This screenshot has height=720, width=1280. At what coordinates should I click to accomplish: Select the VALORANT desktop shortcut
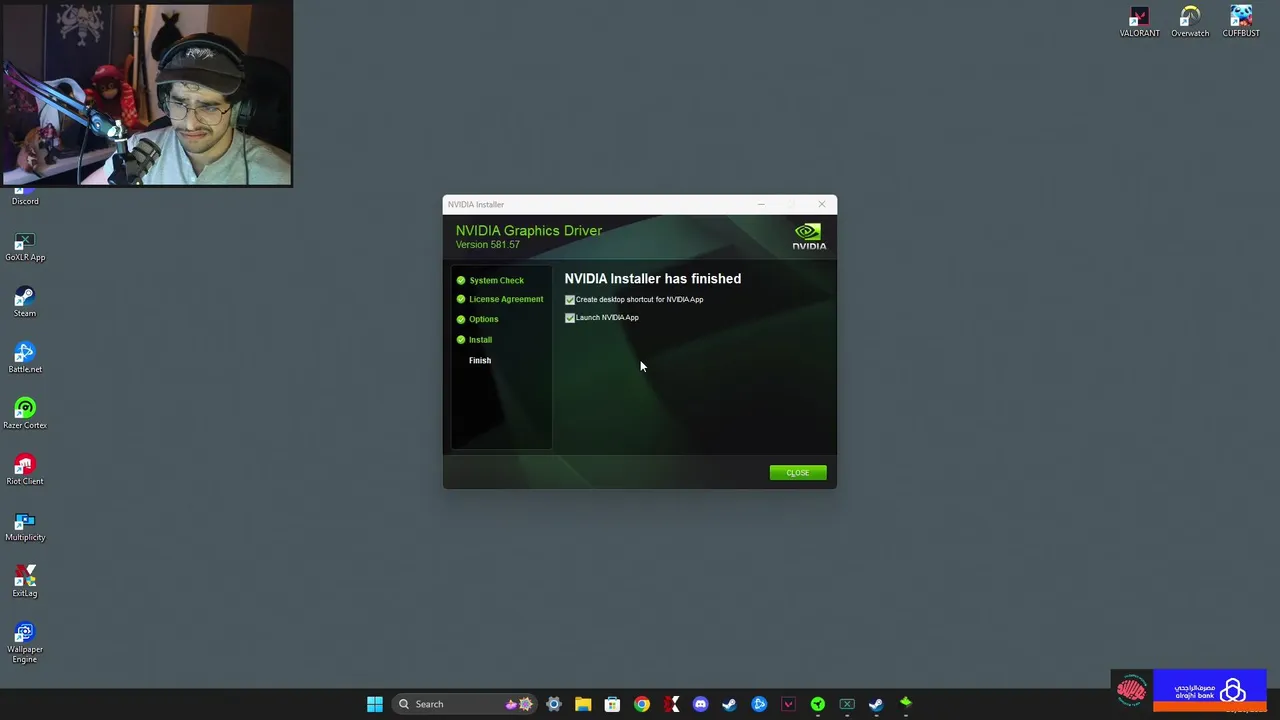[1140, 22]
